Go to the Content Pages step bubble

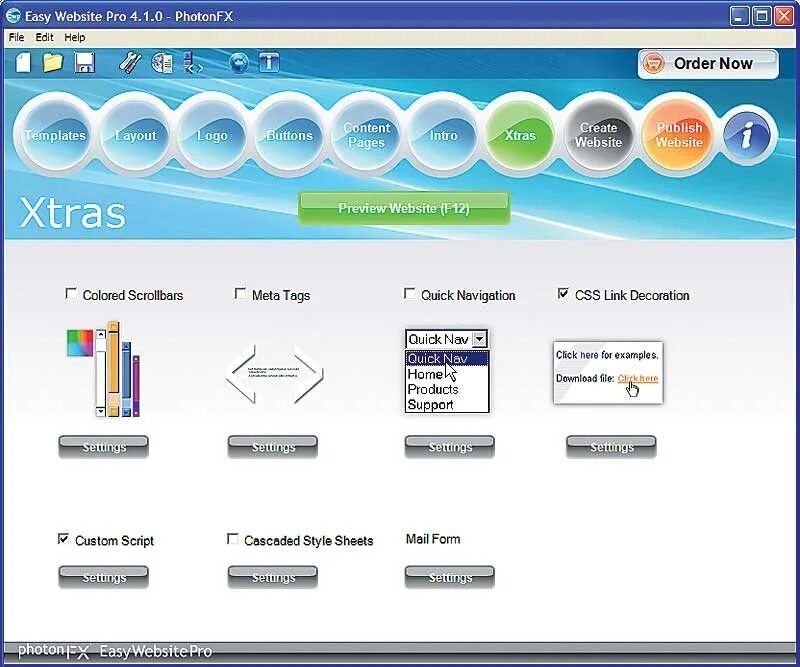pyautogui.click(x=366, y=135)
